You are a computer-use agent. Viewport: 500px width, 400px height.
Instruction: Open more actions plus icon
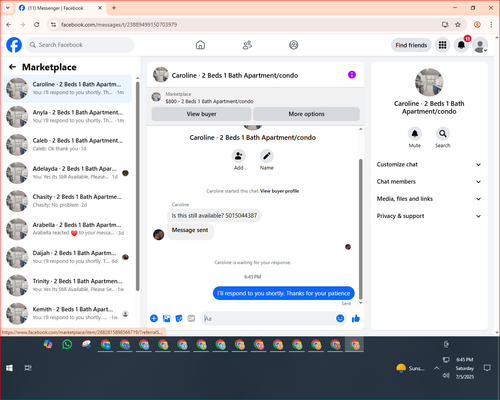coord(154,318)
